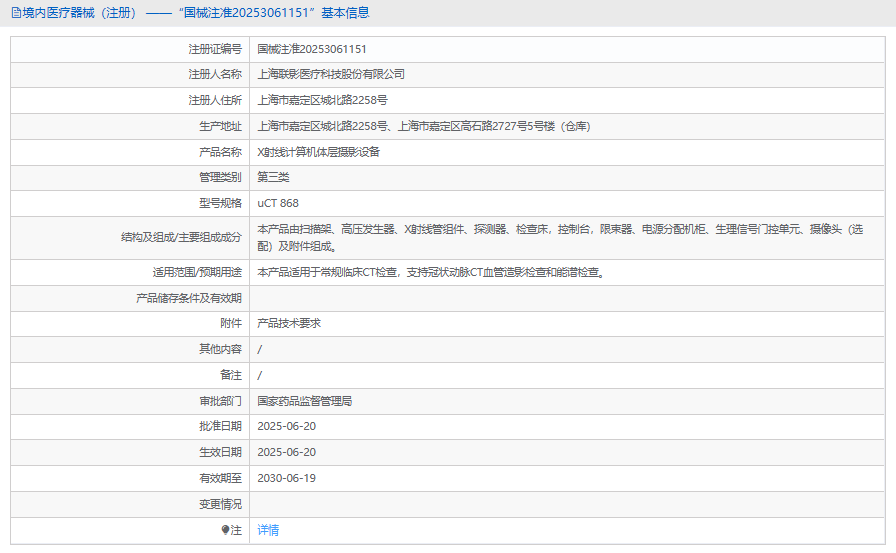Click the 注册人住所 label
Image resolution: width=896 pixels, height=553 pixels.
click(215, 100)
